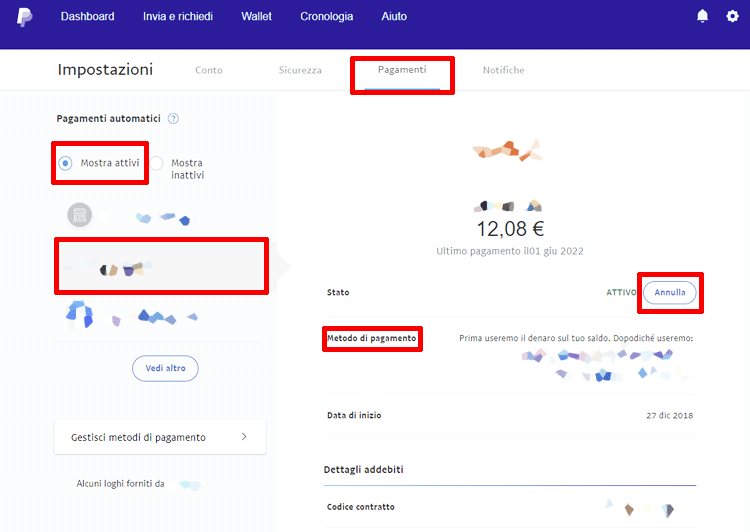
Task: Click Alcuni loghi forniti da text
Action: click(121, 484)
